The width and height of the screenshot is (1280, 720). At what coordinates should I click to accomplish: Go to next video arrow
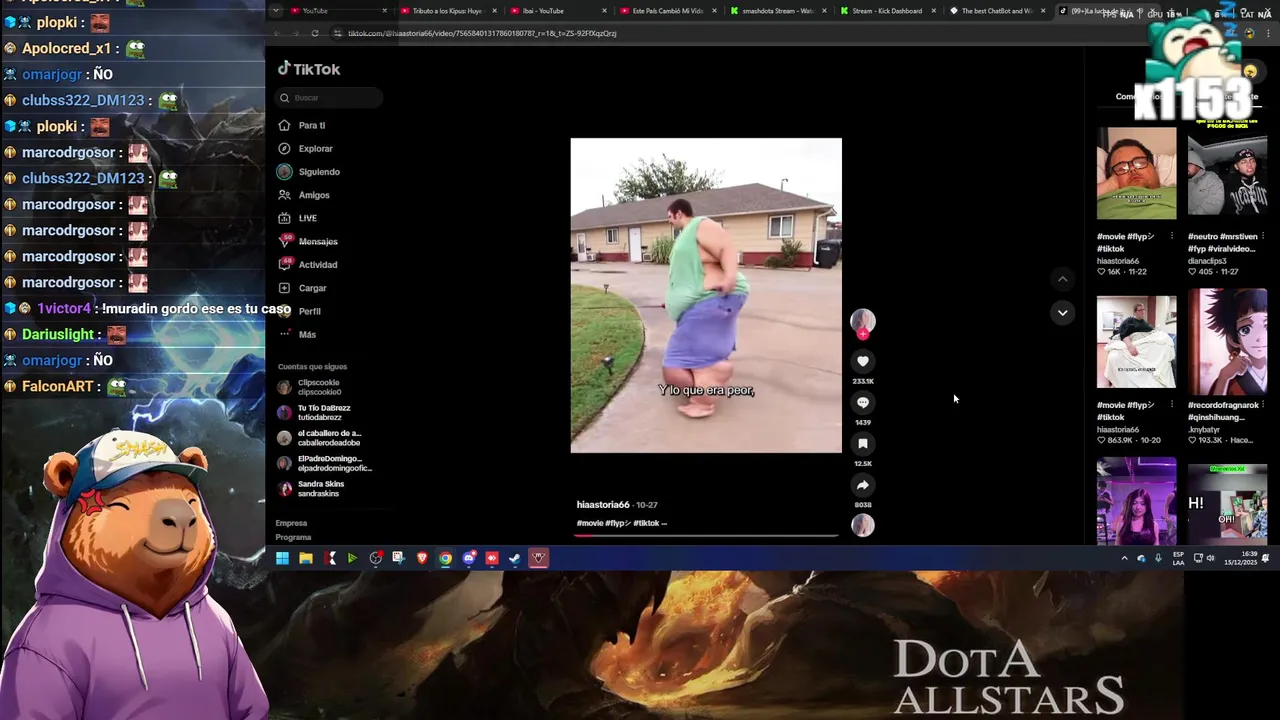(x=1062, y=312)
